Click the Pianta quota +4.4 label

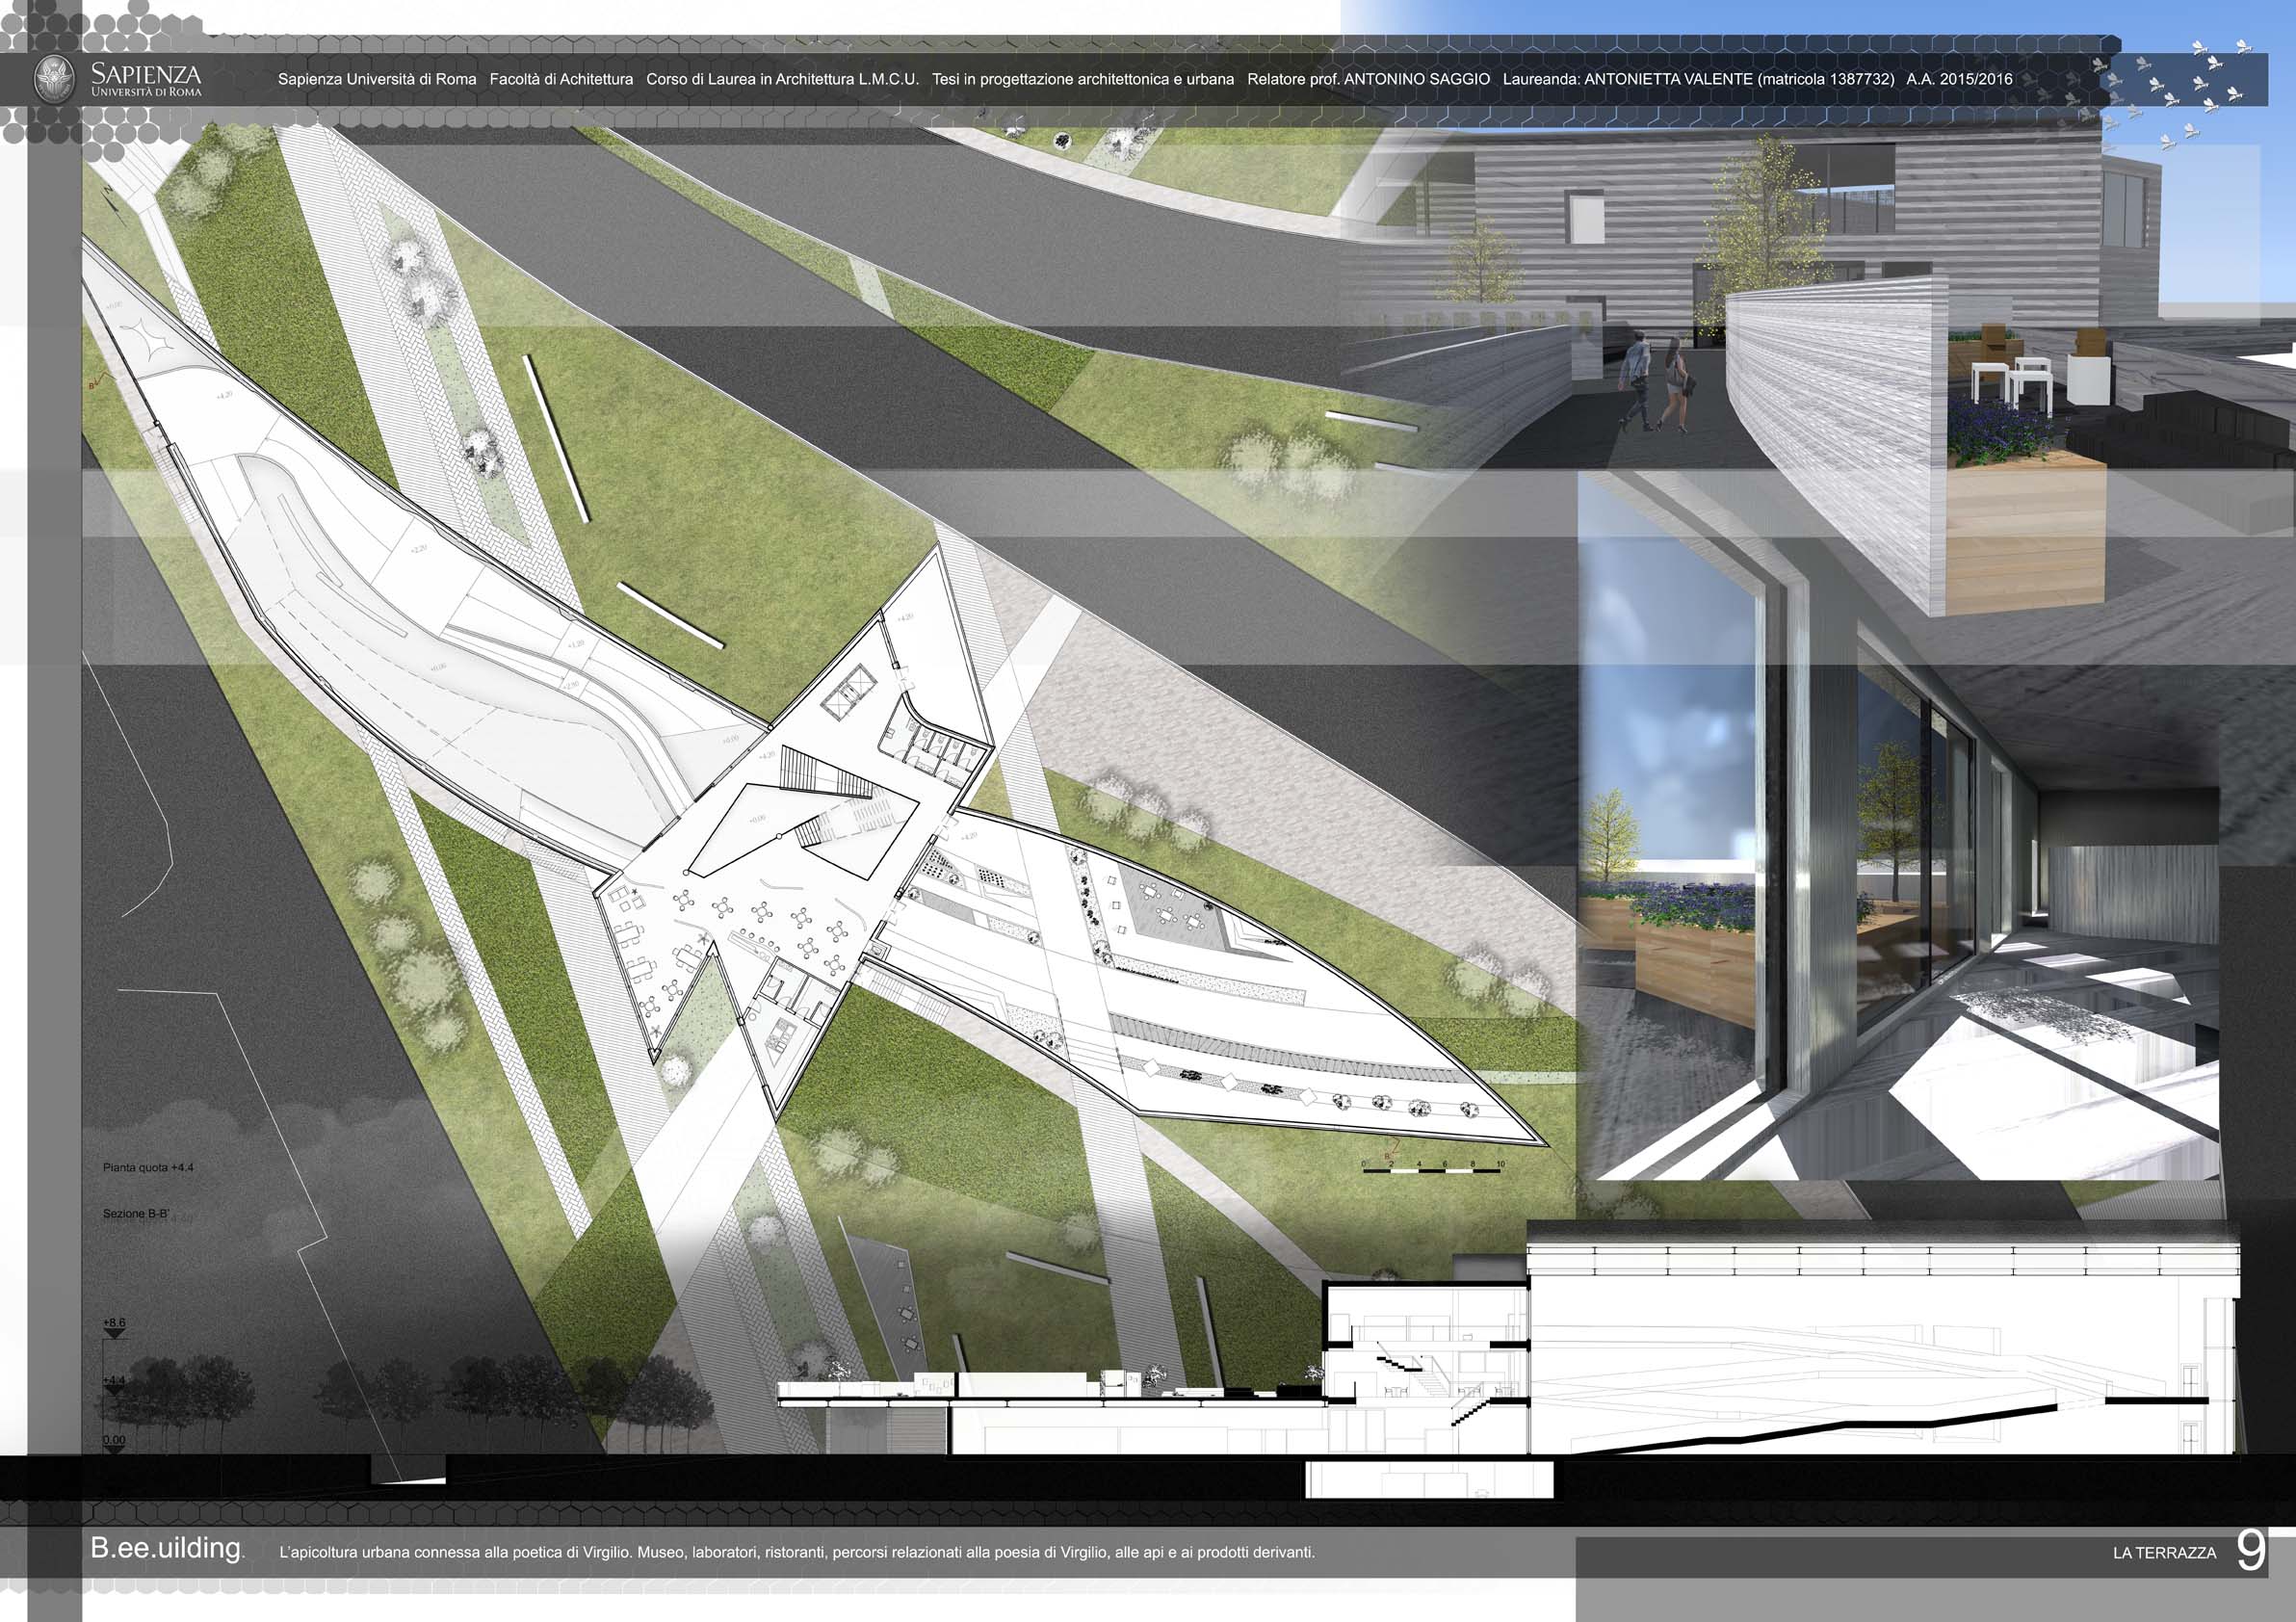[148, 1167]
